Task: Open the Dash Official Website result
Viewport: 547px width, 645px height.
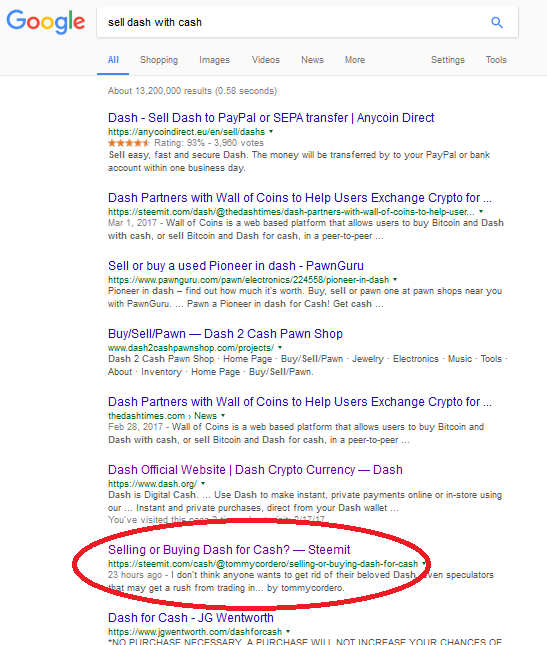Action: point(255,470)
